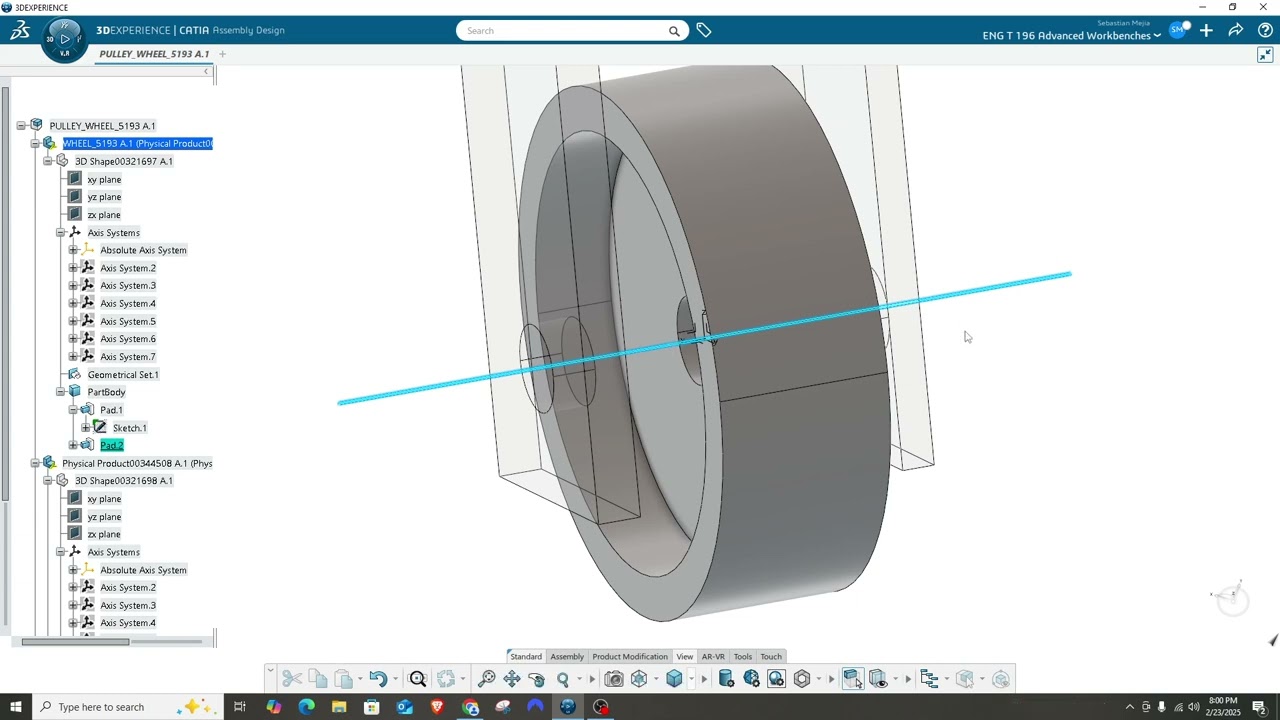Select the Pan arrows tool
Screen dimensions: 1280x720
[512, 679]
